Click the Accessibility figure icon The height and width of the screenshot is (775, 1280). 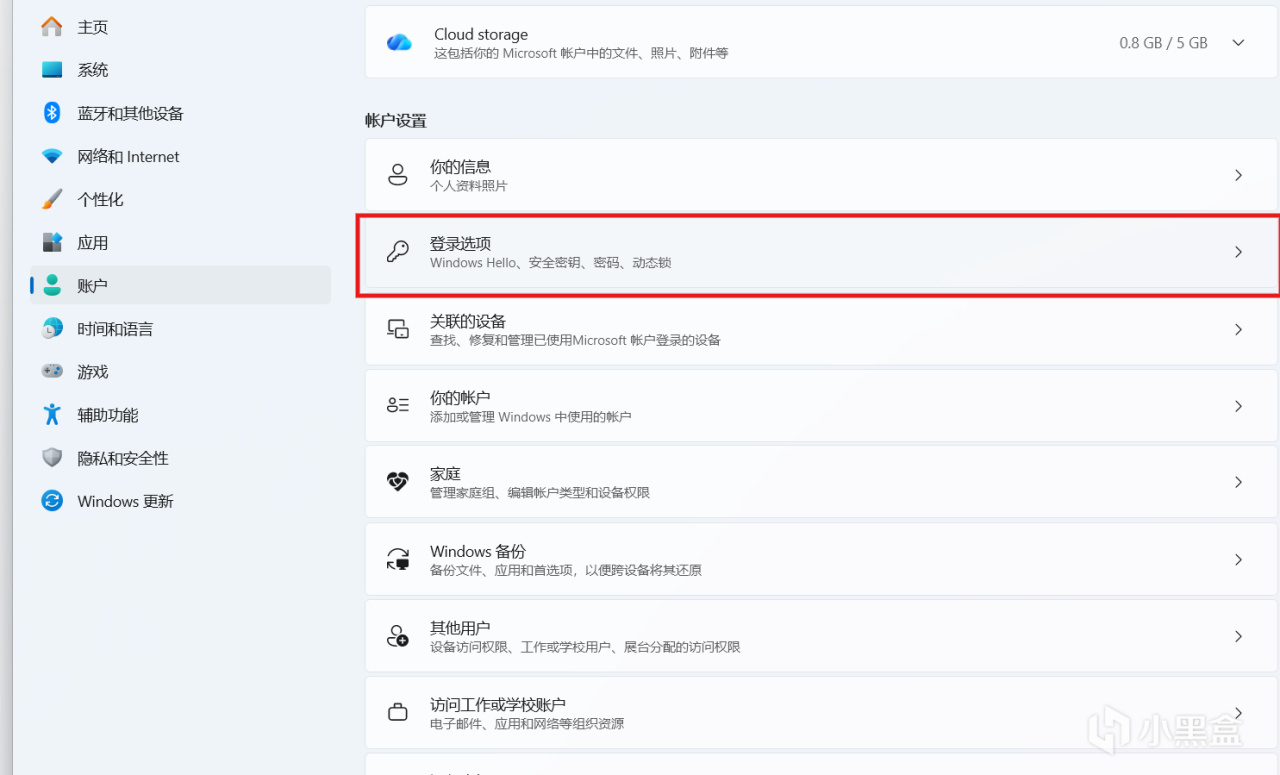(52, 414)
